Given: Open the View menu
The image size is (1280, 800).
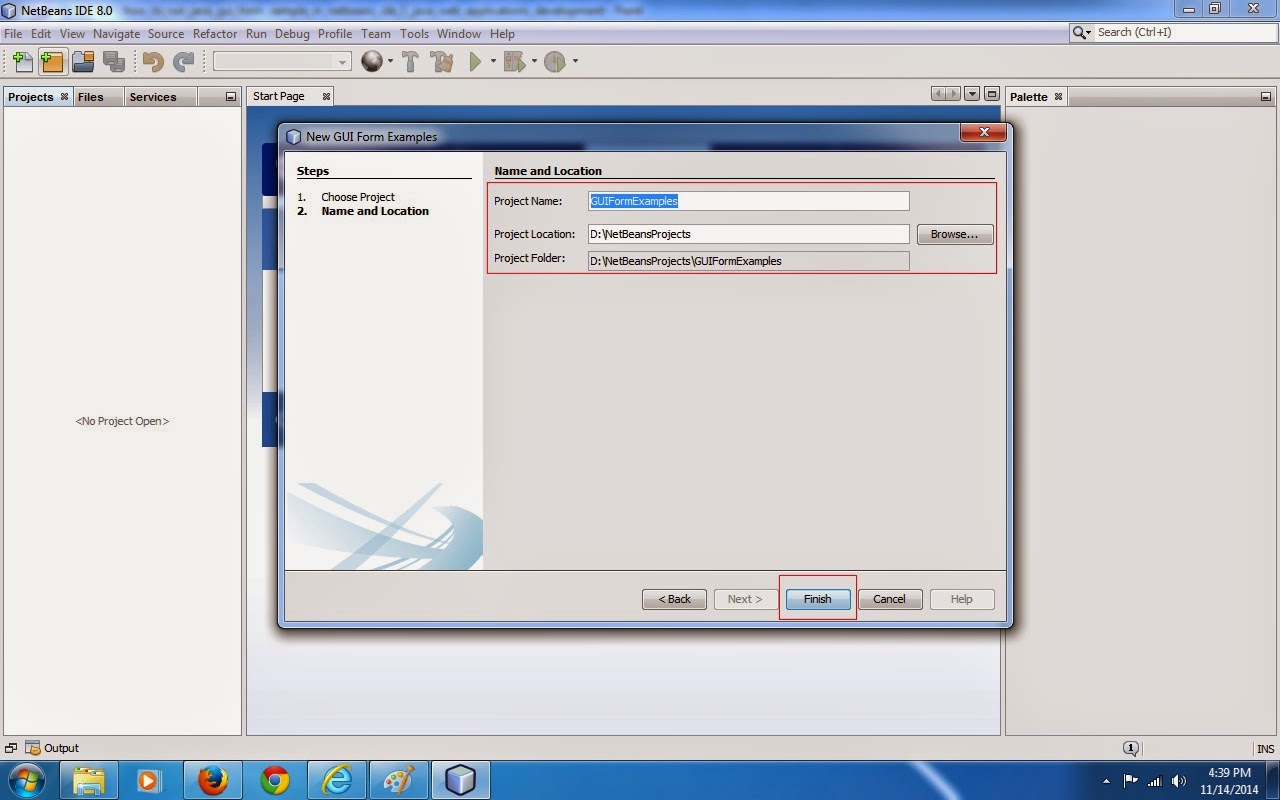Looking at the screenshot, I should [72, 34].
